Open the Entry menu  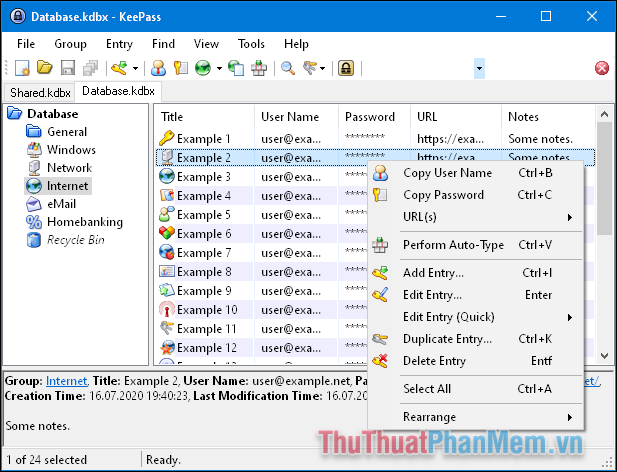(x=119, y=44)
